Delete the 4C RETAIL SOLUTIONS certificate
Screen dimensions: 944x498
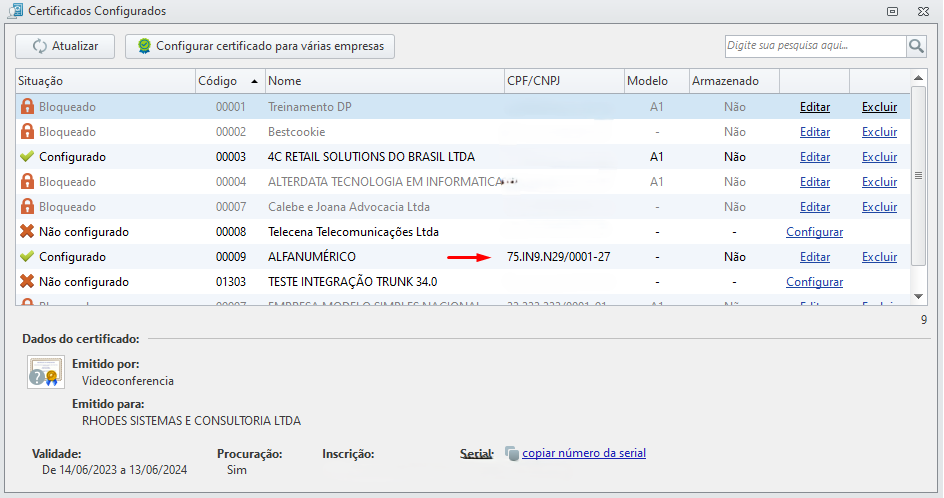879,157
